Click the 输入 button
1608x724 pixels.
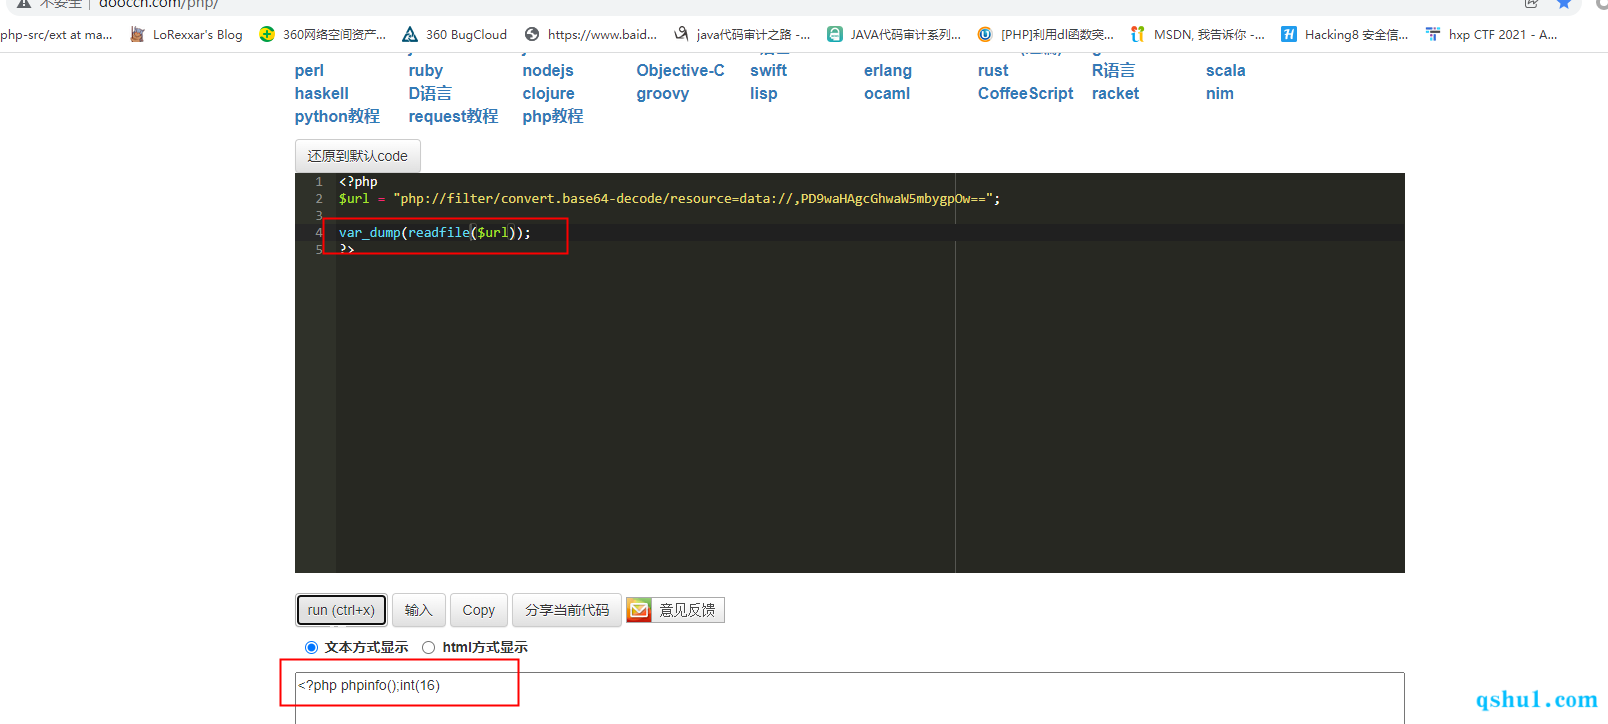click(418, 610)
